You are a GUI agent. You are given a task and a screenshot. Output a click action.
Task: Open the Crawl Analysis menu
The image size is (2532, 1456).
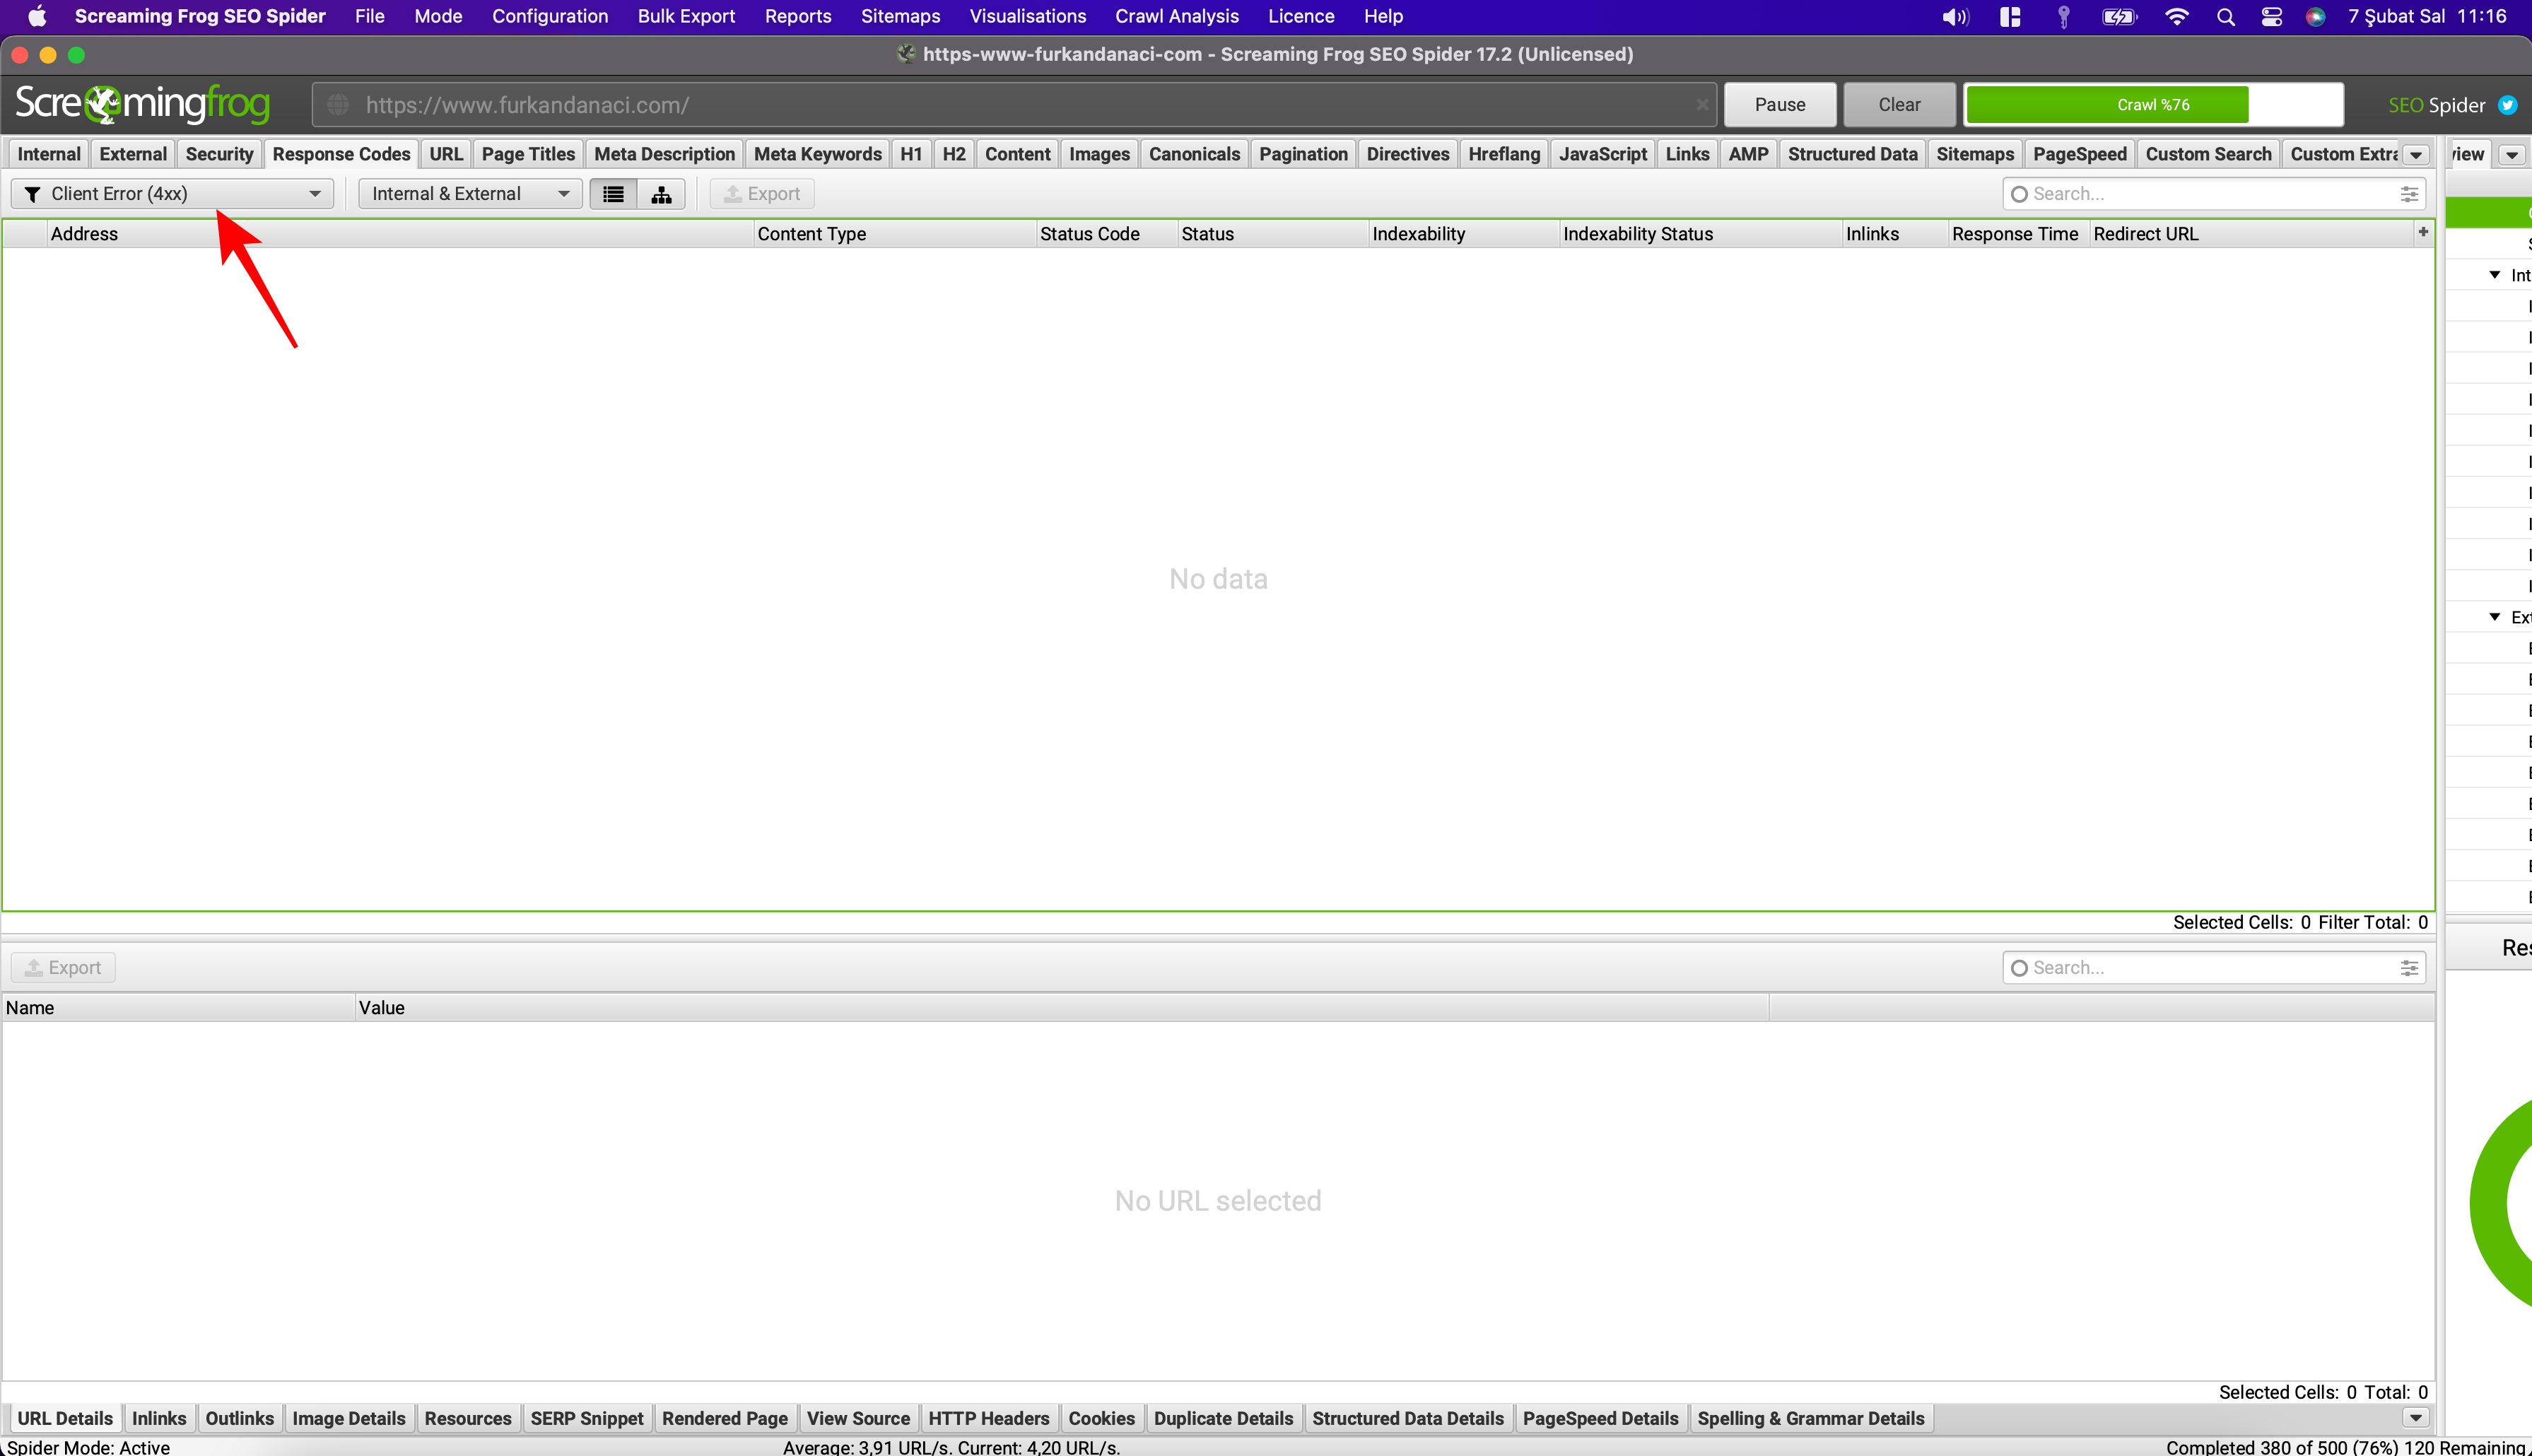coord(1177,16)
